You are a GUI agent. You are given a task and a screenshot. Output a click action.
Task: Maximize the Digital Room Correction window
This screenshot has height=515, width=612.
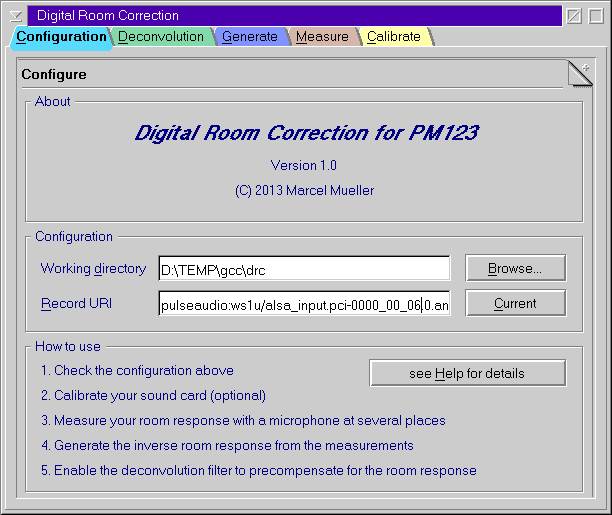coord(593,16)
